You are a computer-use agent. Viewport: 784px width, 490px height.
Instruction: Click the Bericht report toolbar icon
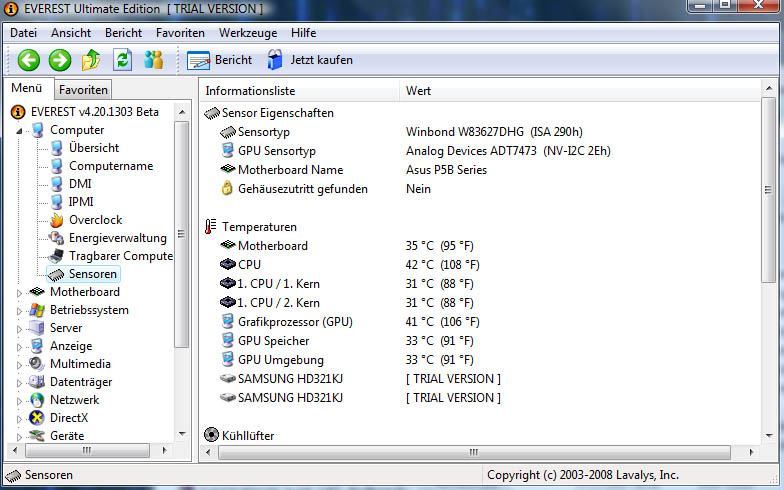(x=198, y=60)
